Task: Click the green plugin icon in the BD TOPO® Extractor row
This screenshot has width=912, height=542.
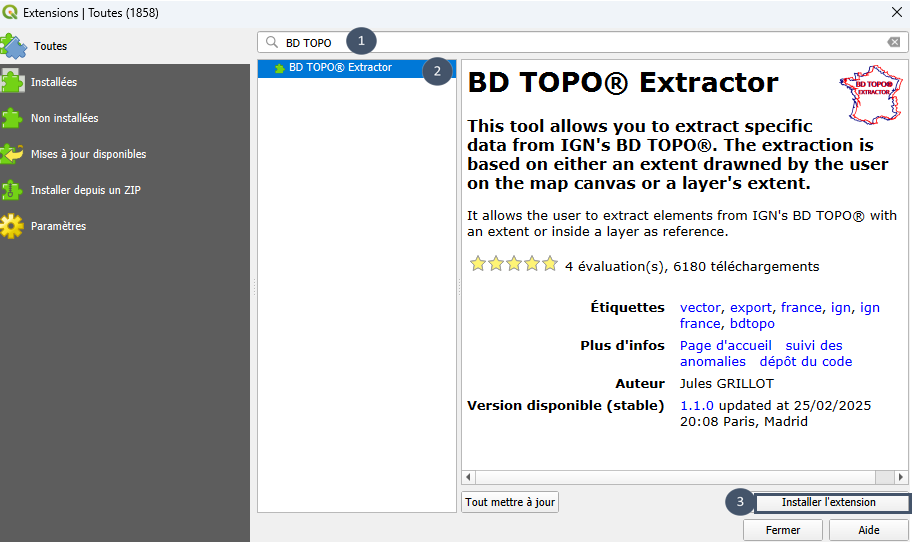Action: pyautogui.click(x=280, y=68)
